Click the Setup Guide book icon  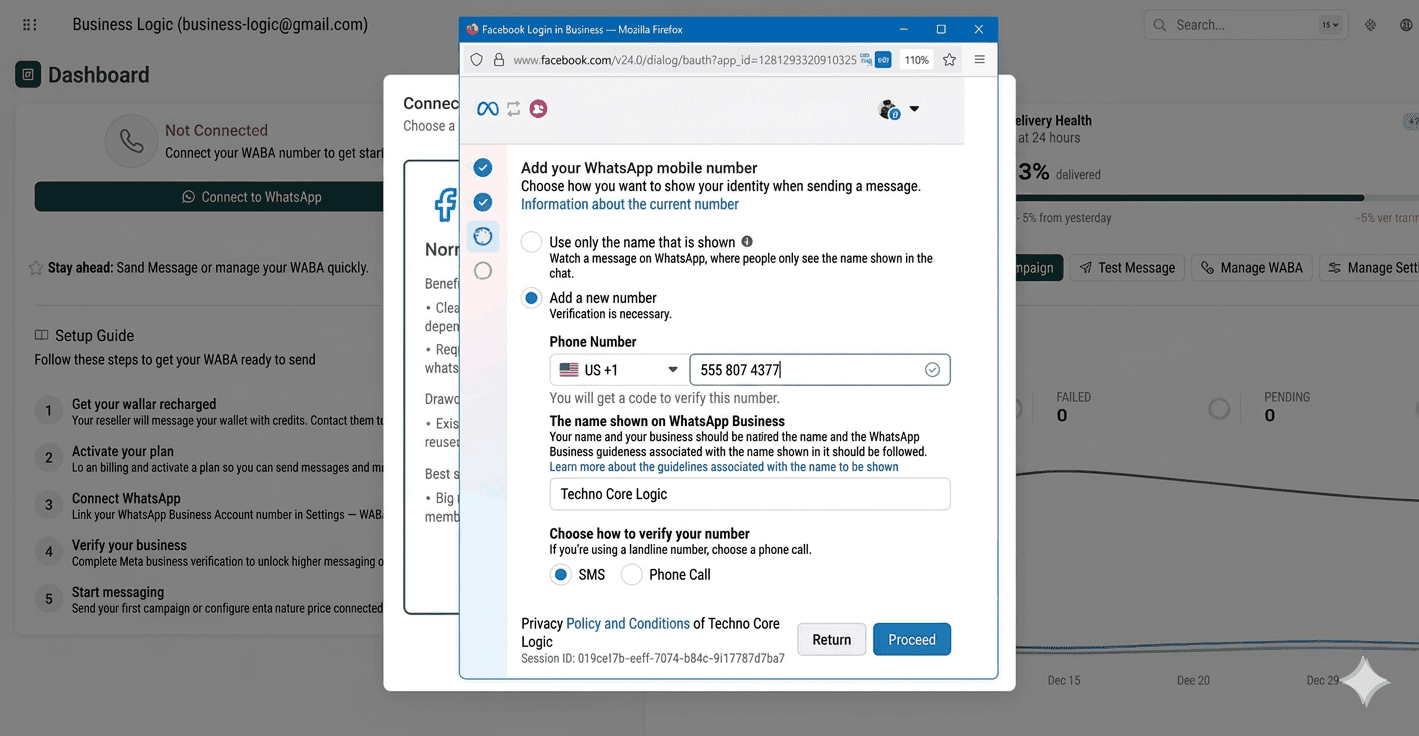tap(41, 335)
